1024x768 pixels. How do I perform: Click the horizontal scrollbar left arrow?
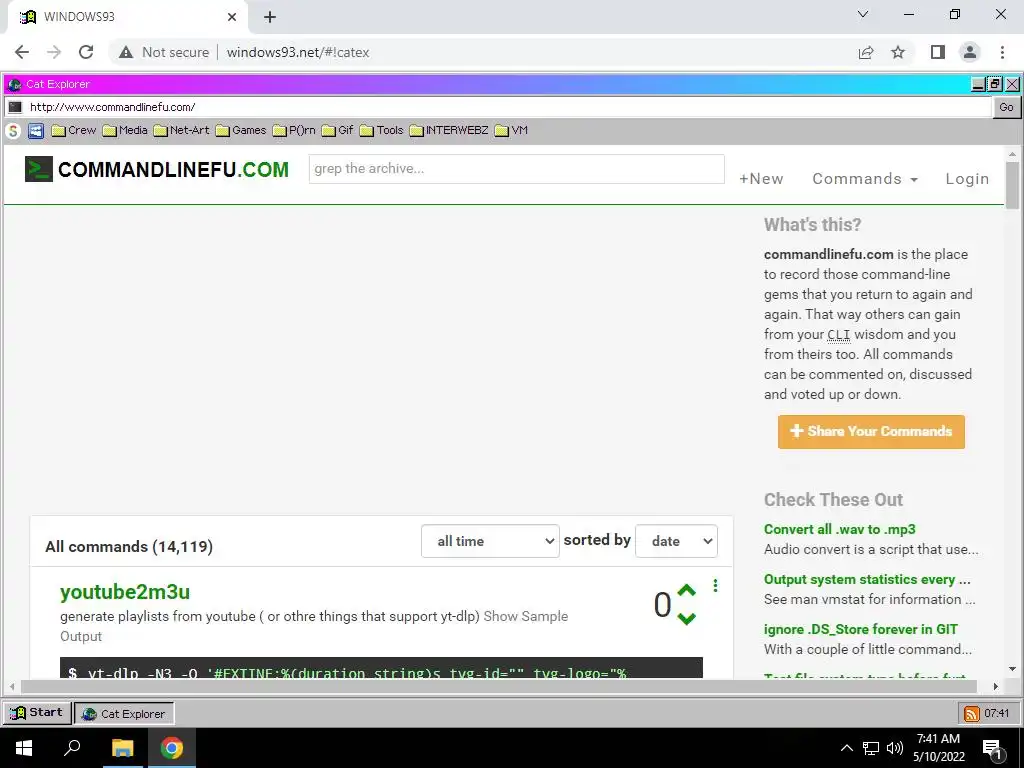tap(11, 686)
